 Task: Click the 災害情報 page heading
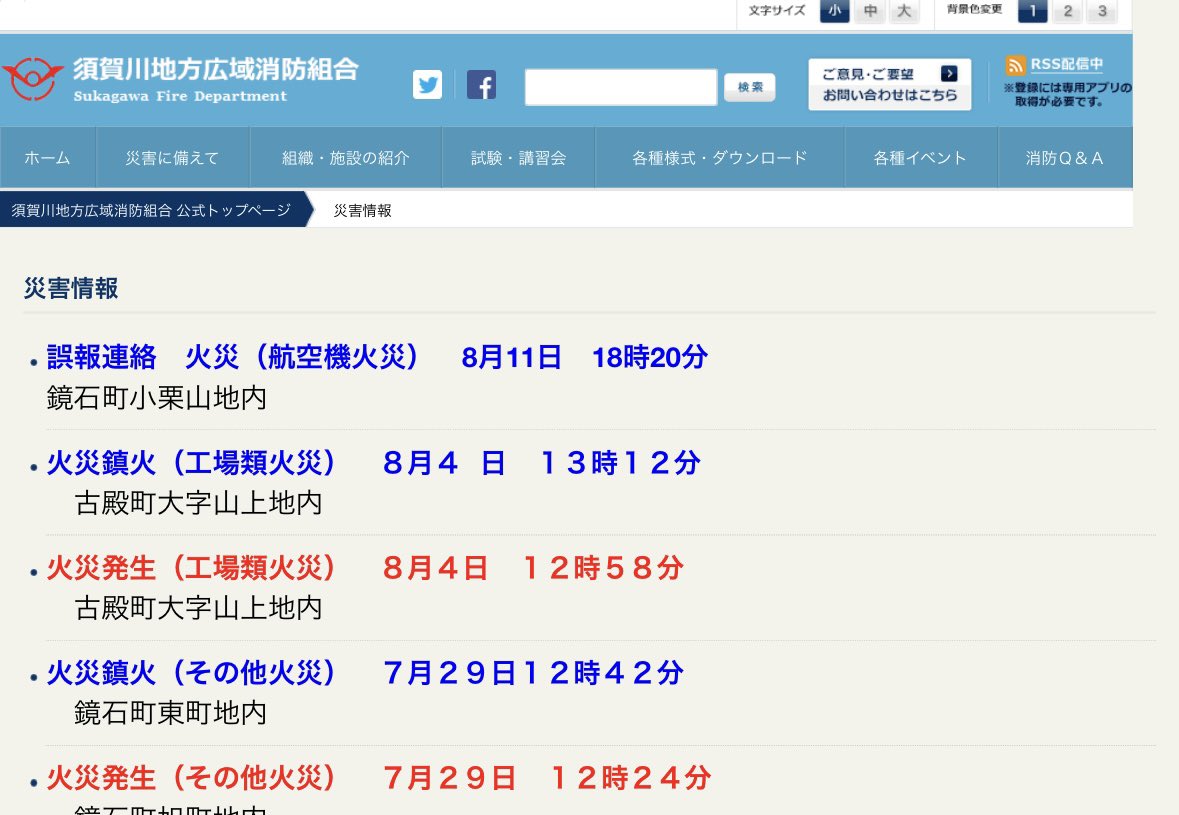[x=71, y=288]
